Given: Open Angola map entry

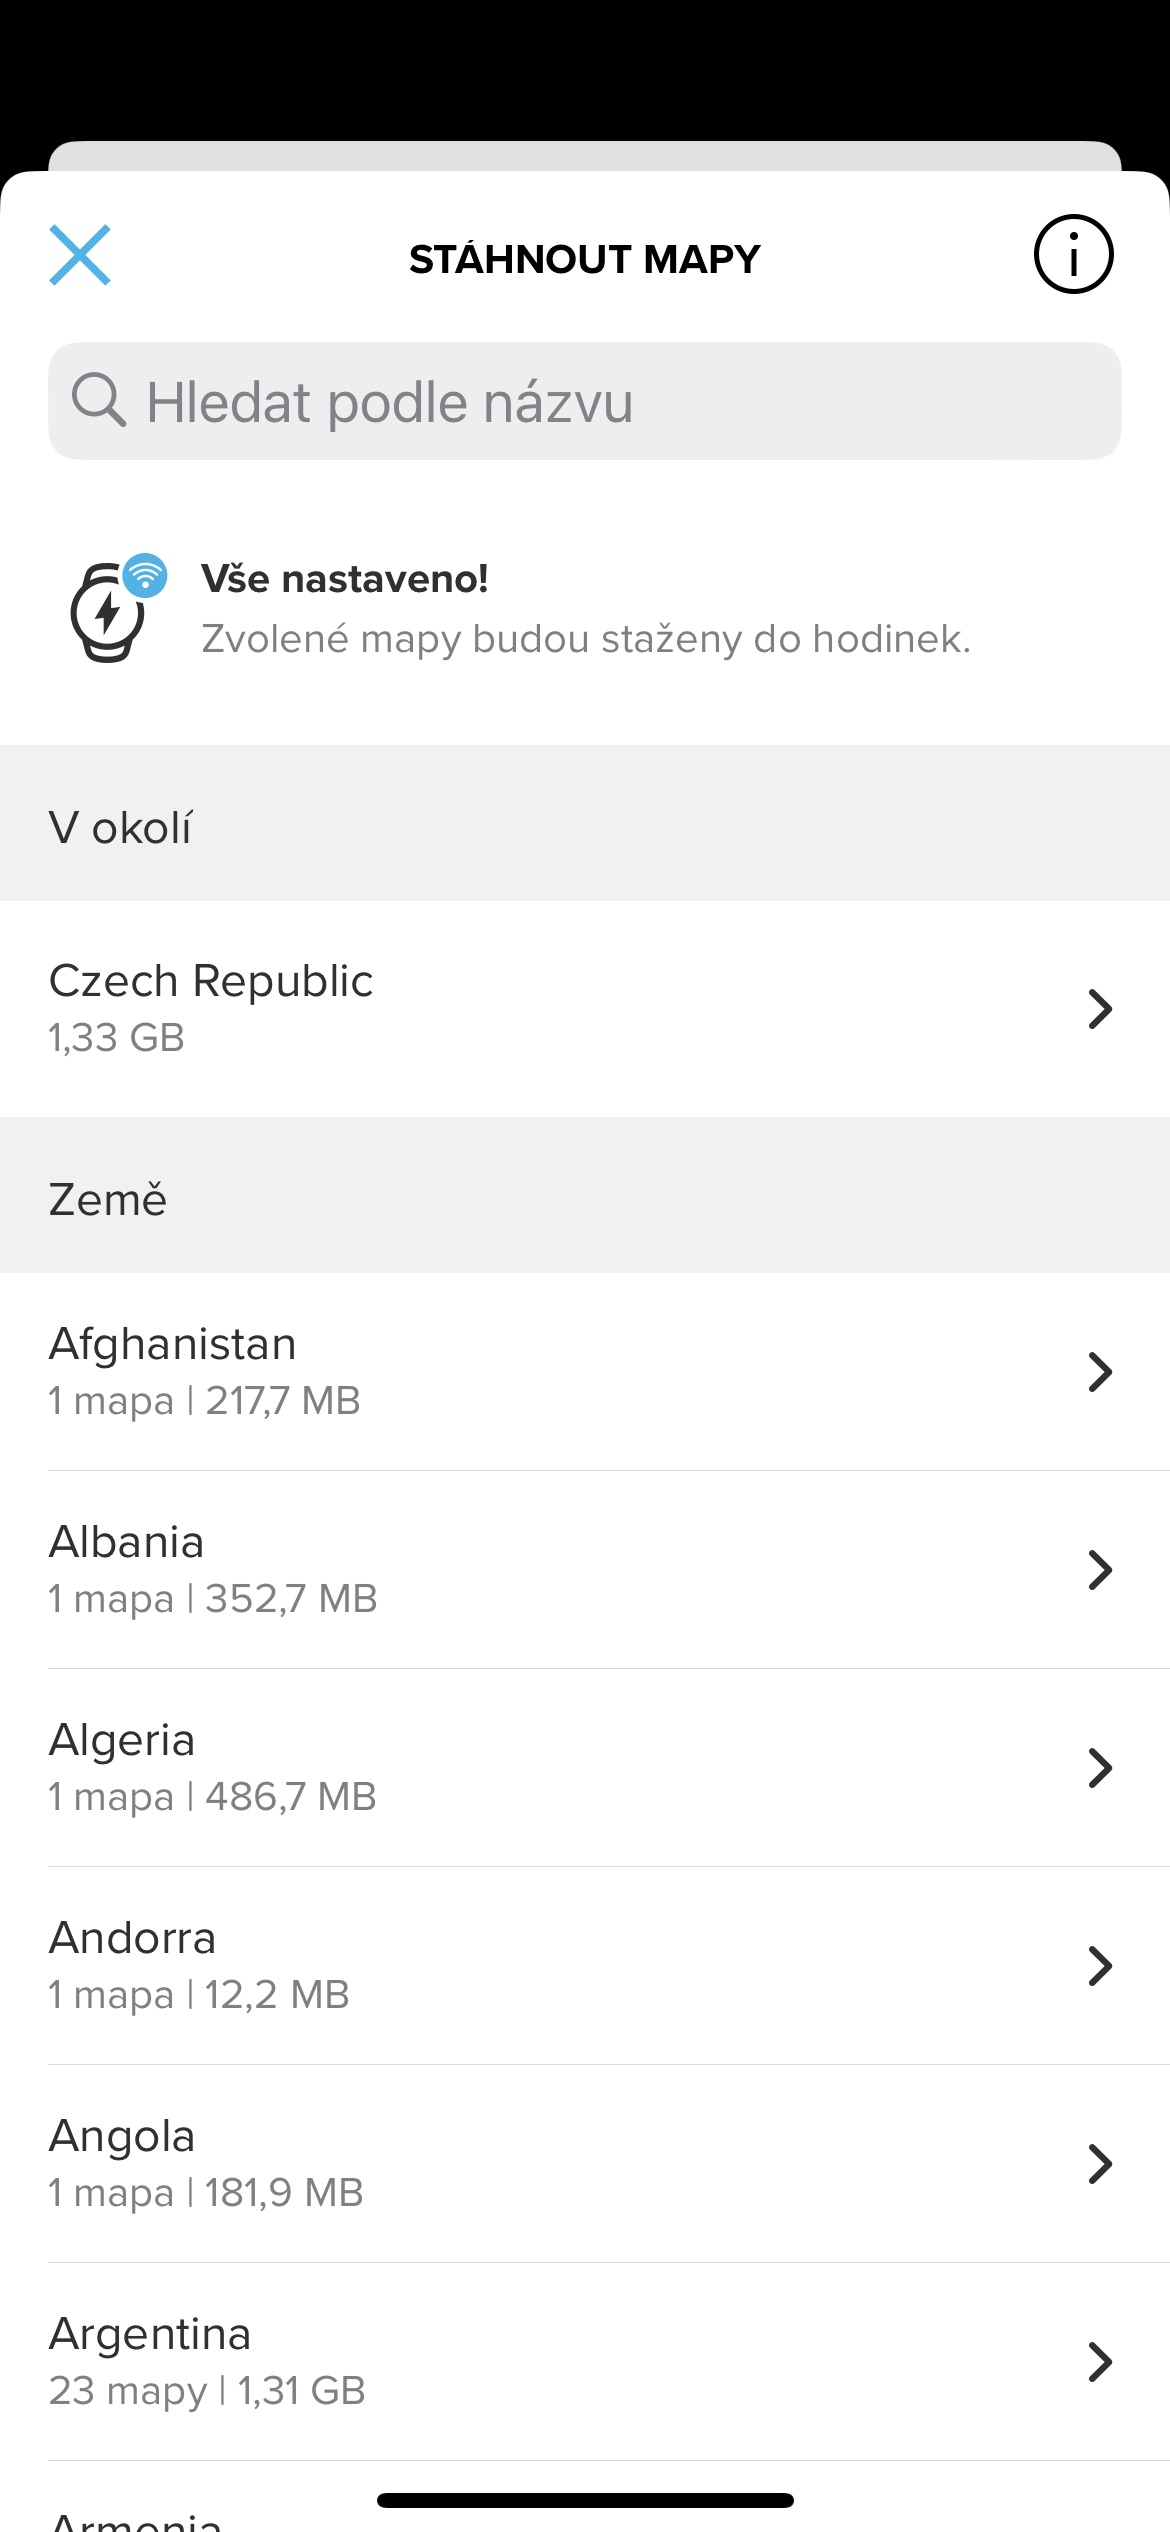Looking at the screenshot, I should 400,2164.
